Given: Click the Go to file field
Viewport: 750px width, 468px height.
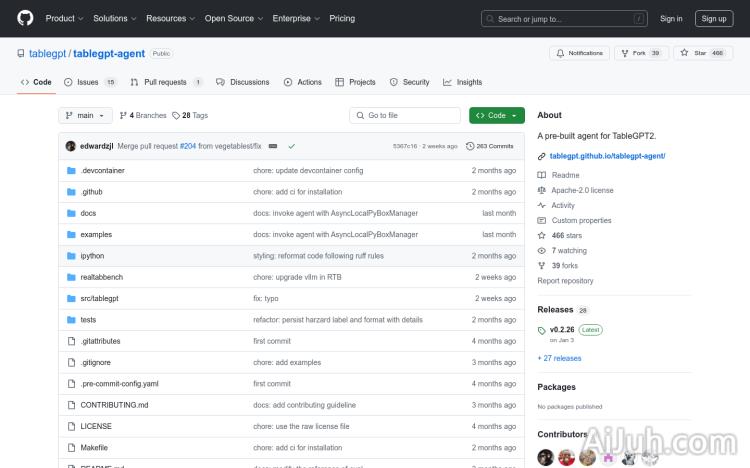Looking at the screenshot, I should click(405, 115).
